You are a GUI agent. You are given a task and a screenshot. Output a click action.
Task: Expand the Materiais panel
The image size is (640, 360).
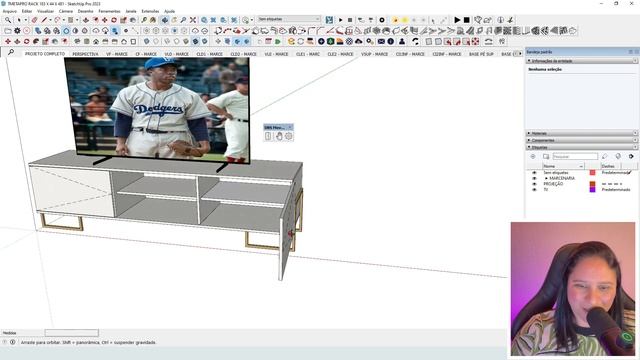point(529,133)
